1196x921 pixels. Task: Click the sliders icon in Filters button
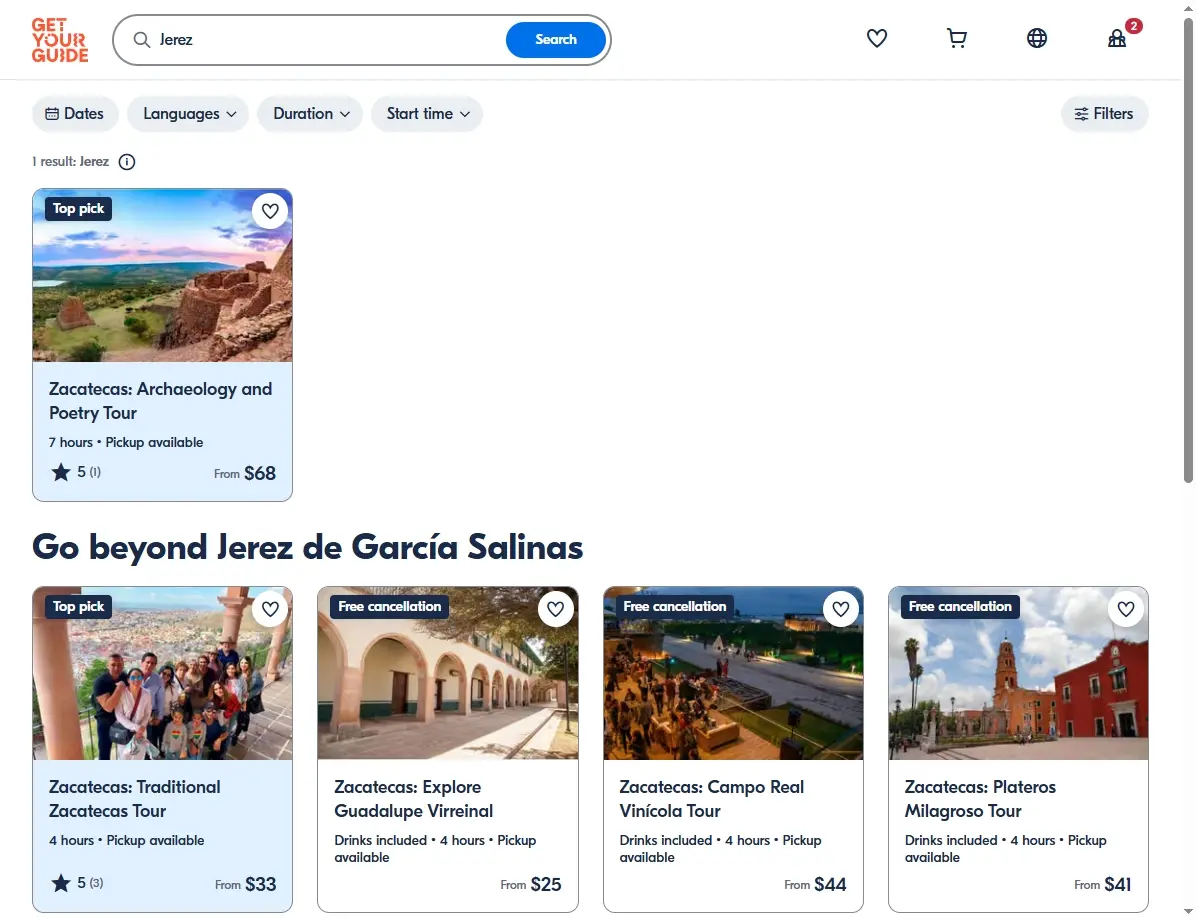[x=1082, y=114]
